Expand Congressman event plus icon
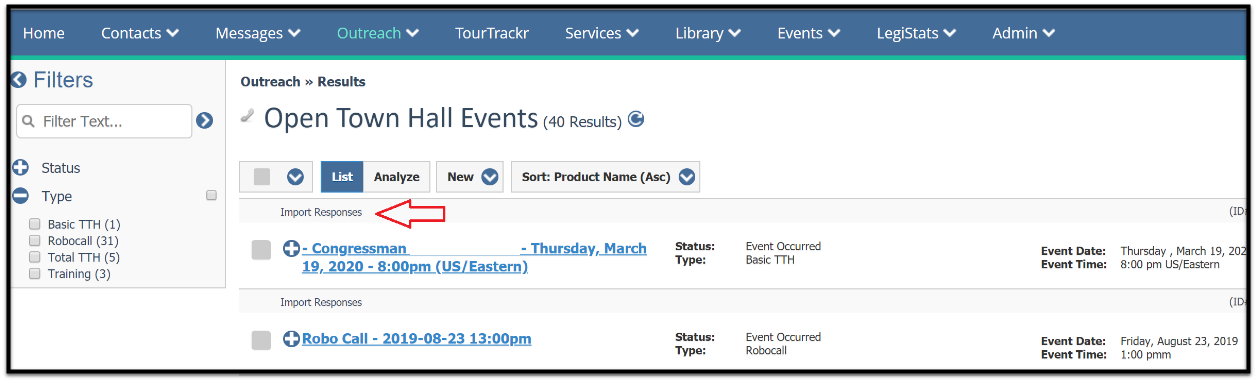Viewport: 1257px width, 382px height. [291, 249]
